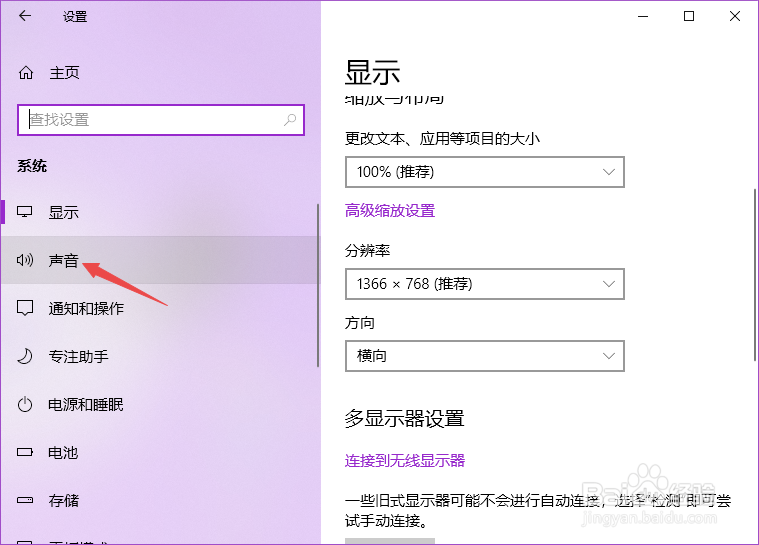759x545 pixels.
Task: Expand the 100% (推荐) scale dropdown
Action: tap(484, 172)
